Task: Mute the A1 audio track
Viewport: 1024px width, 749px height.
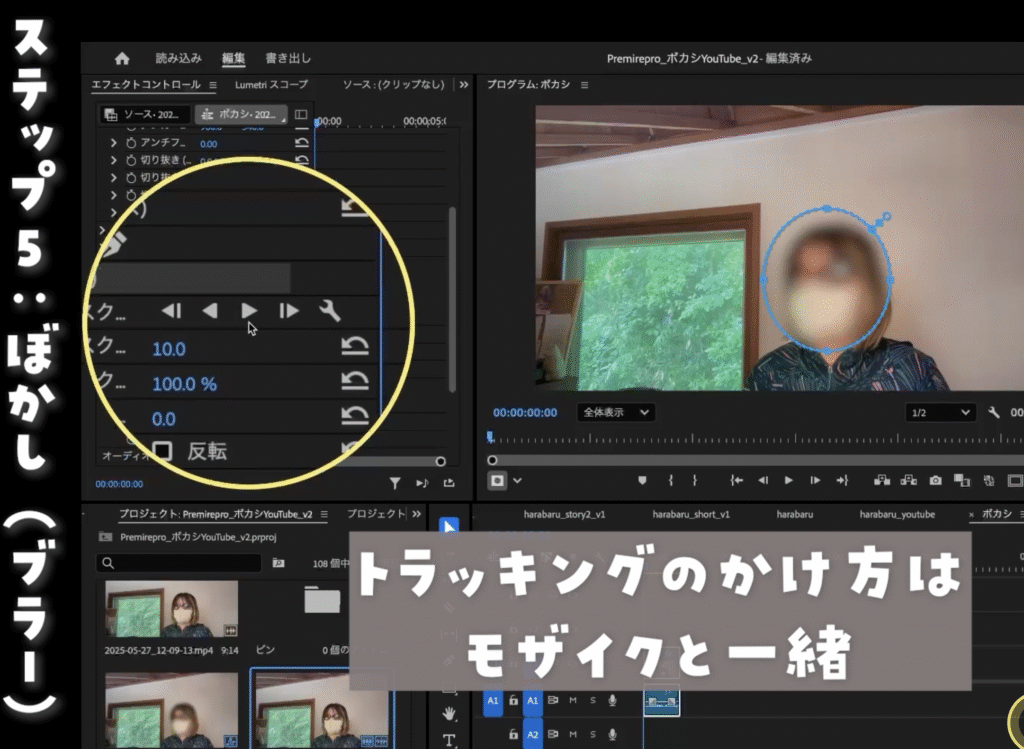Action: (573, 701)
